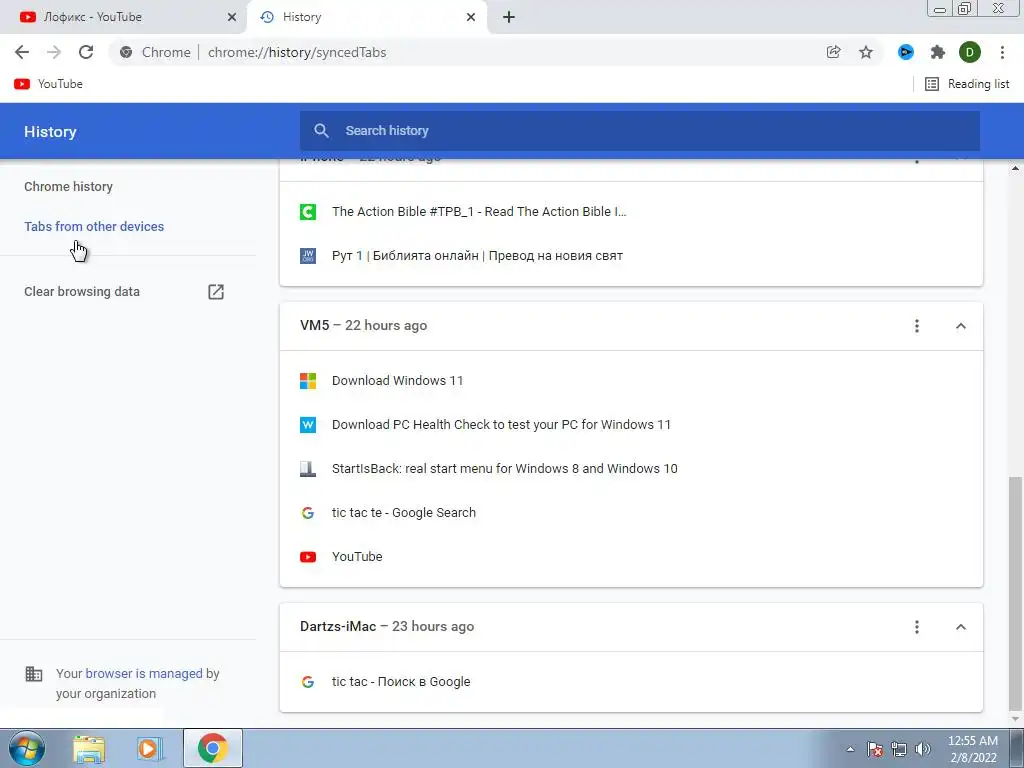Click the green C favicon for Action Bible
This screenshot has height=768, width=1024.
coord(308,212)
